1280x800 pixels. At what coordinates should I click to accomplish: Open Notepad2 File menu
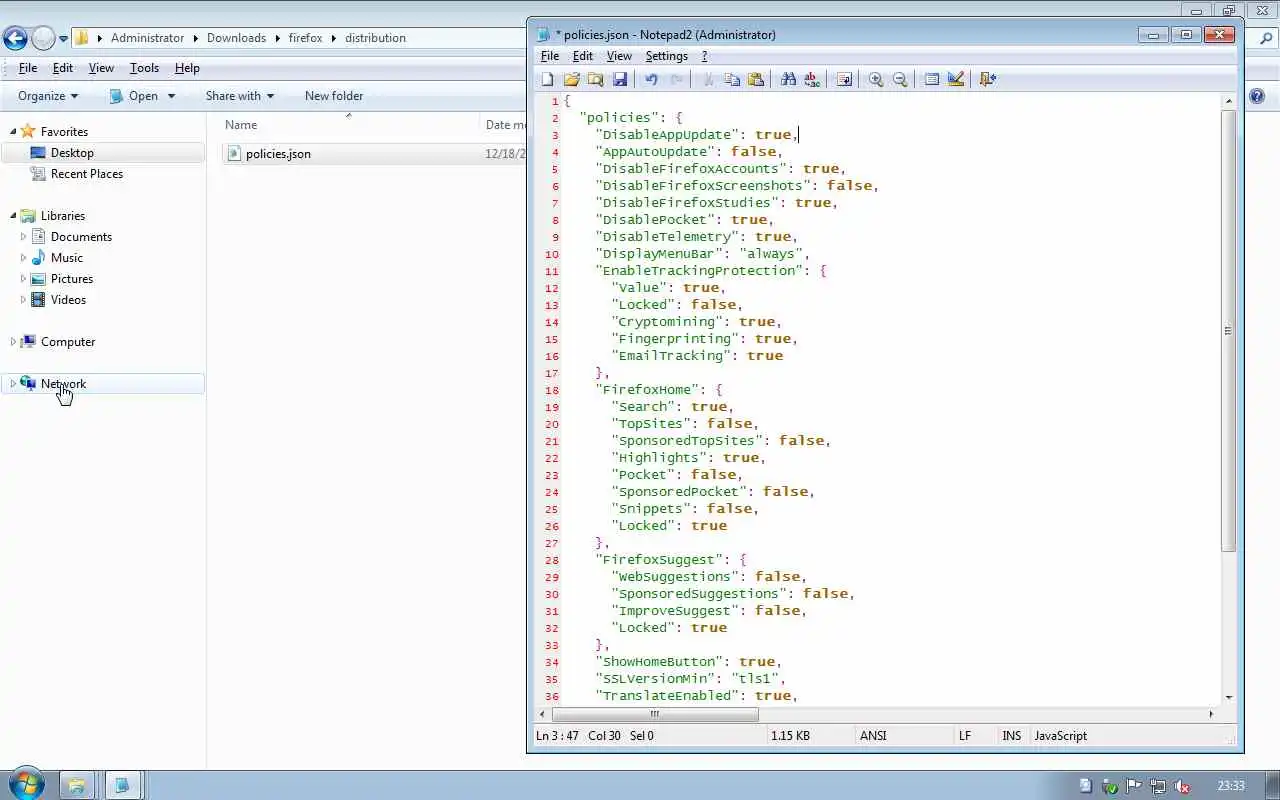point(550,56)
